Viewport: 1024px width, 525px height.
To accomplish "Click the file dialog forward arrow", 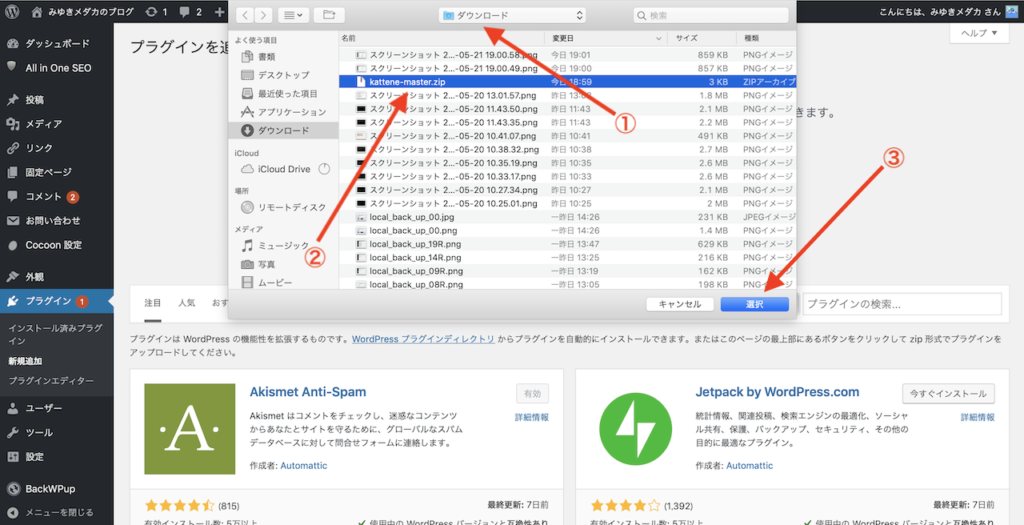I will pyautogui.click(x=263, y=15).
